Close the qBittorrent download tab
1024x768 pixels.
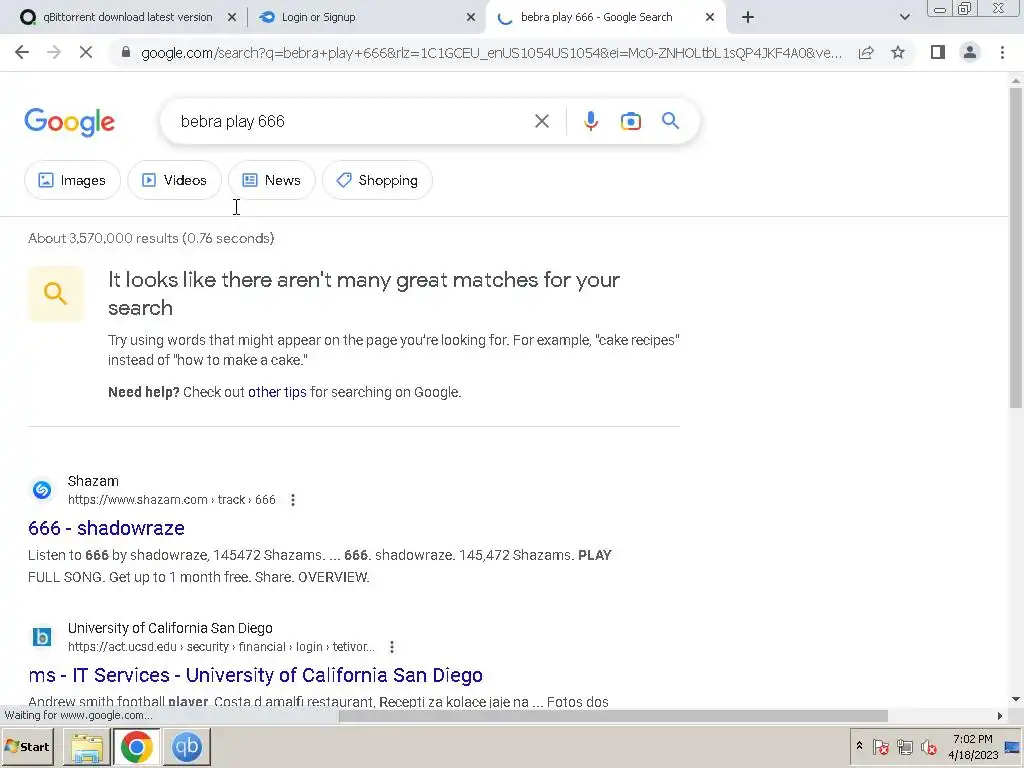[x=232, y=18]
